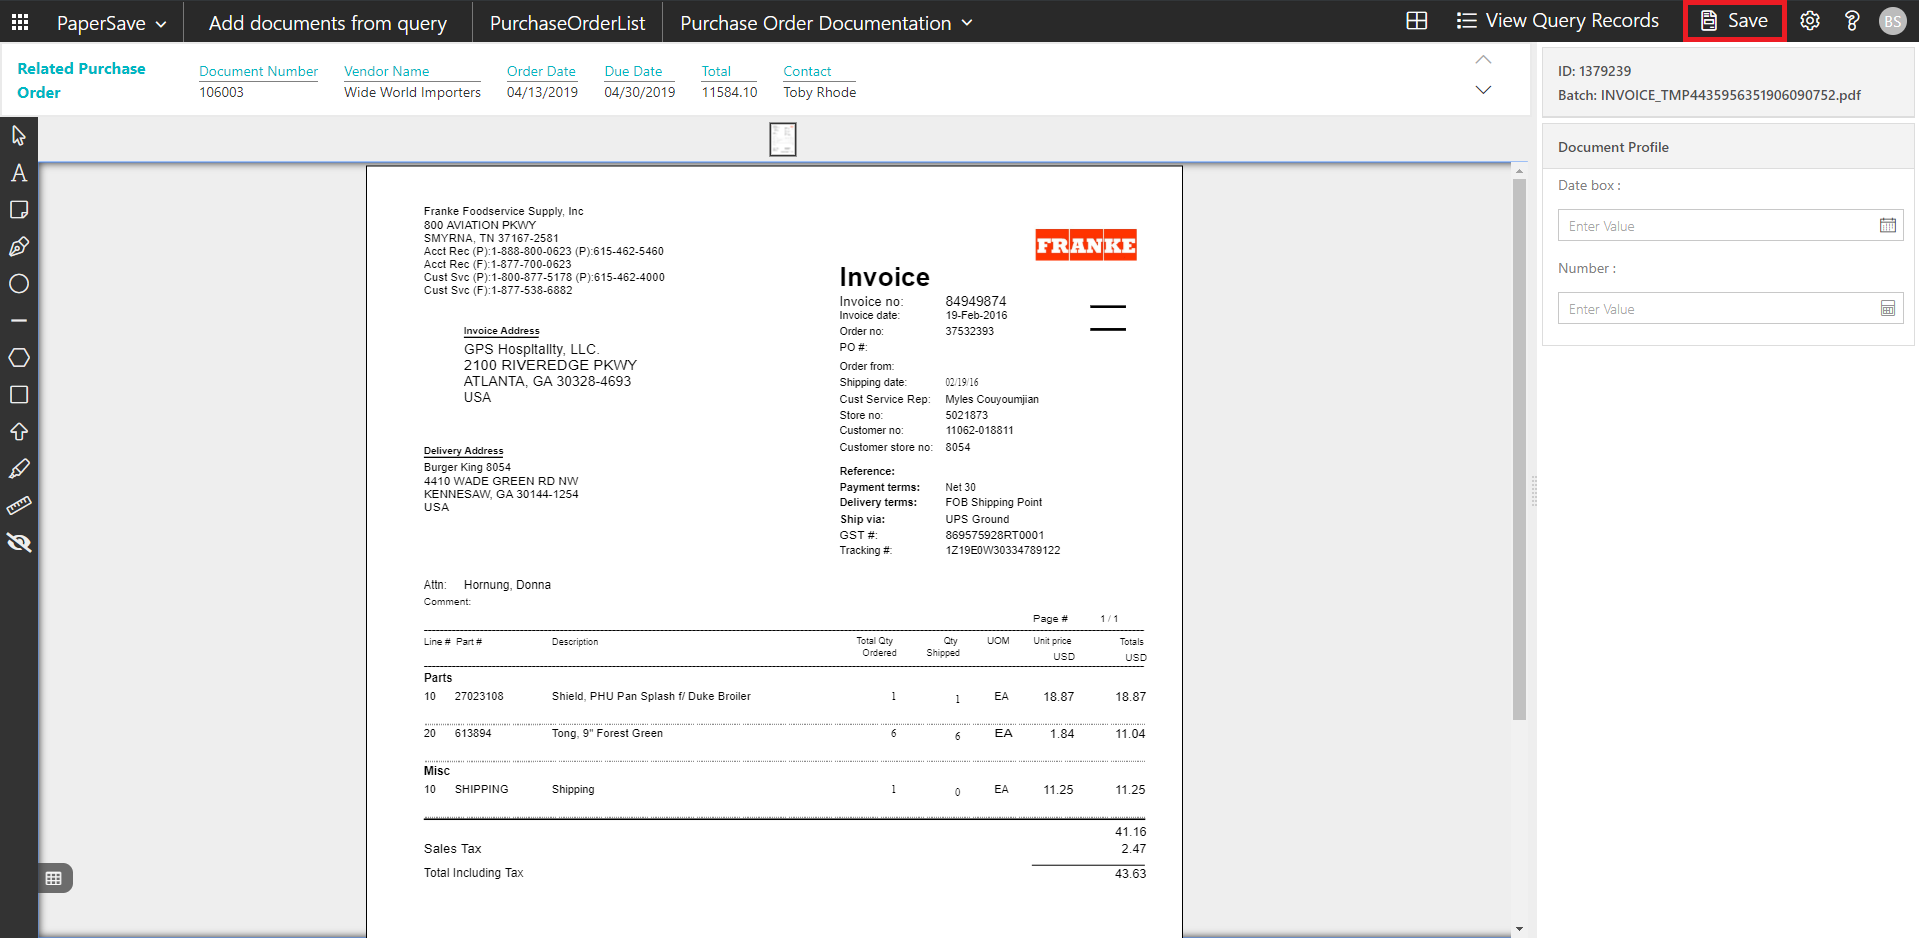The height and width of the screenshot is (938, 1919).
Task: Select the arrow stamp tool
Action: (19, 432)
